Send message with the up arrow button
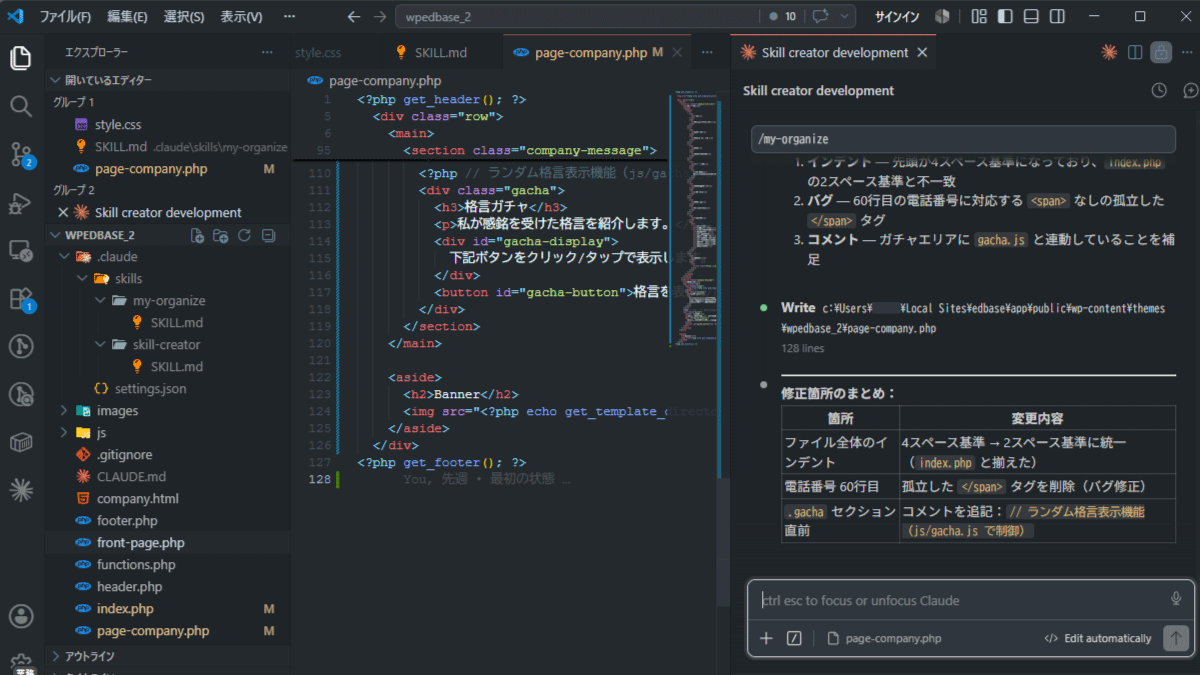Viewport: 1200px width, 675px height. pos(1176,638)
